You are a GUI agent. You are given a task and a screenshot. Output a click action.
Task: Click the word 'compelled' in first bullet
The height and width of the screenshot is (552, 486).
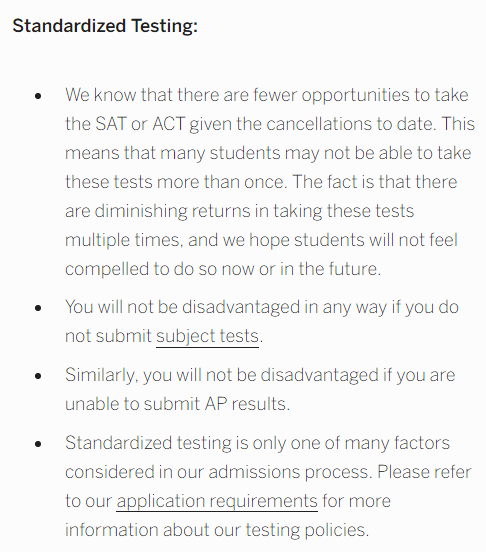click(x=107, y=270)
